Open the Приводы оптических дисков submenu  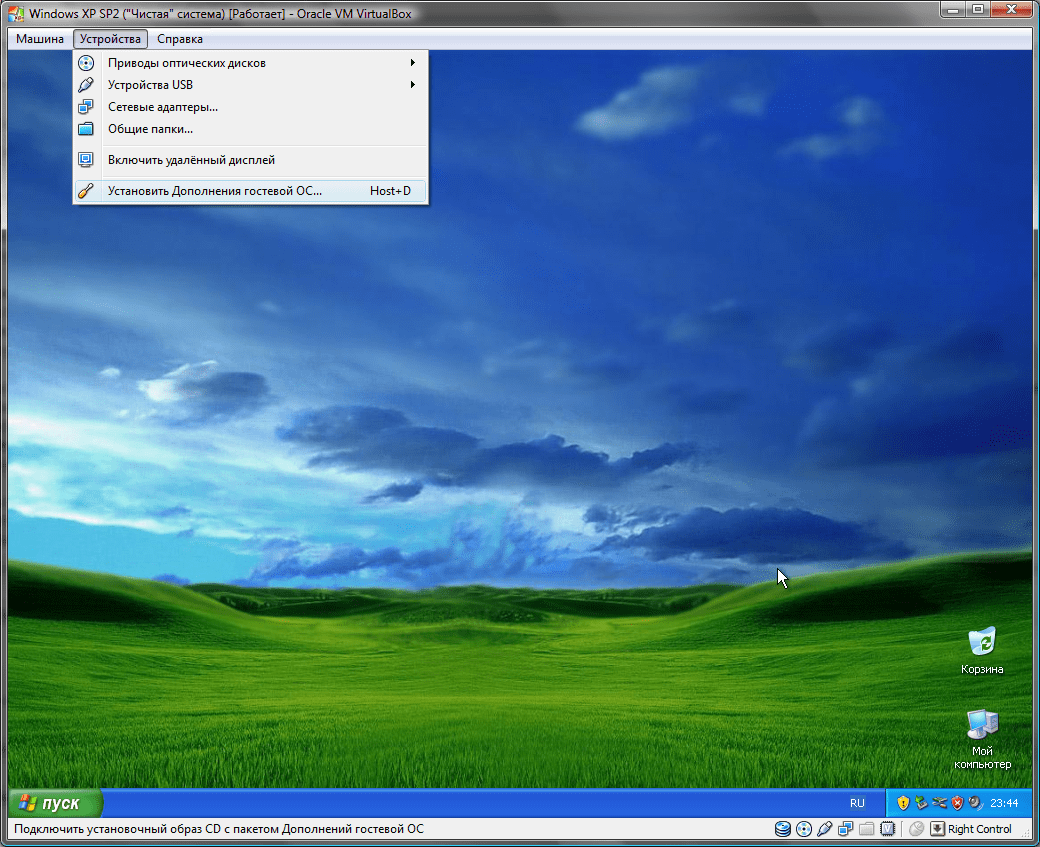pyautogui.click(x=251, y=63)
